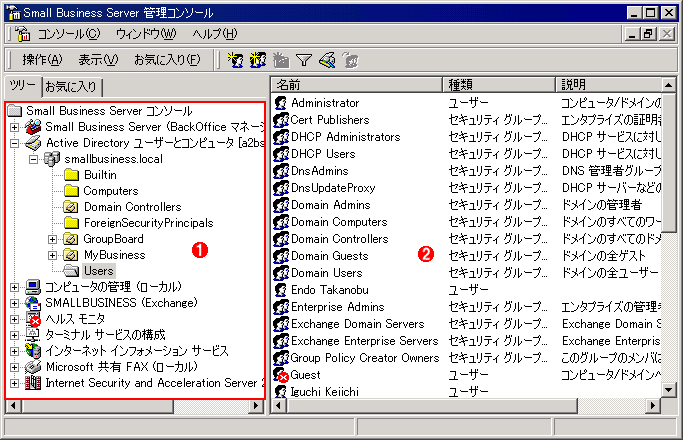Select the Builtin folder in tree
This screenshot has height=440, width=683.
point(100,175)
